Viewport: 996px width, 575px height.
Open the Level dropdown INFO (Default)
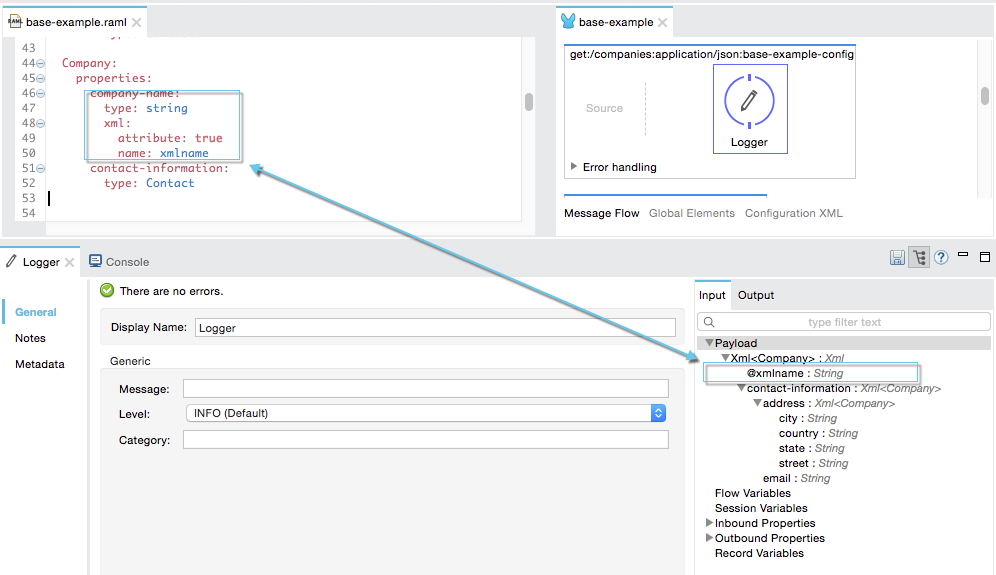tap(426, 413)
